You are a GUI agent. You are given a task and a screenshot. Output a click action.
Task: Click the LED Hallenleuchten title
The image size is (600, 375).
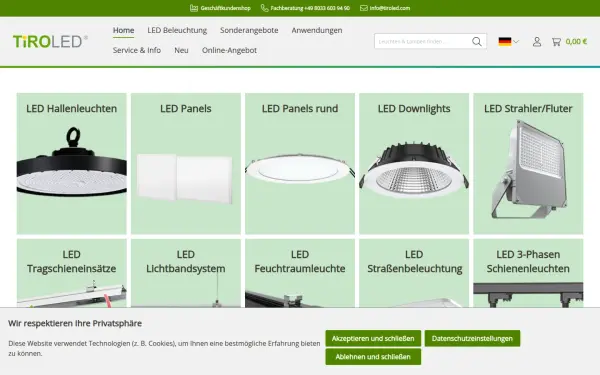pyautogui.click(x=72, y=109)
